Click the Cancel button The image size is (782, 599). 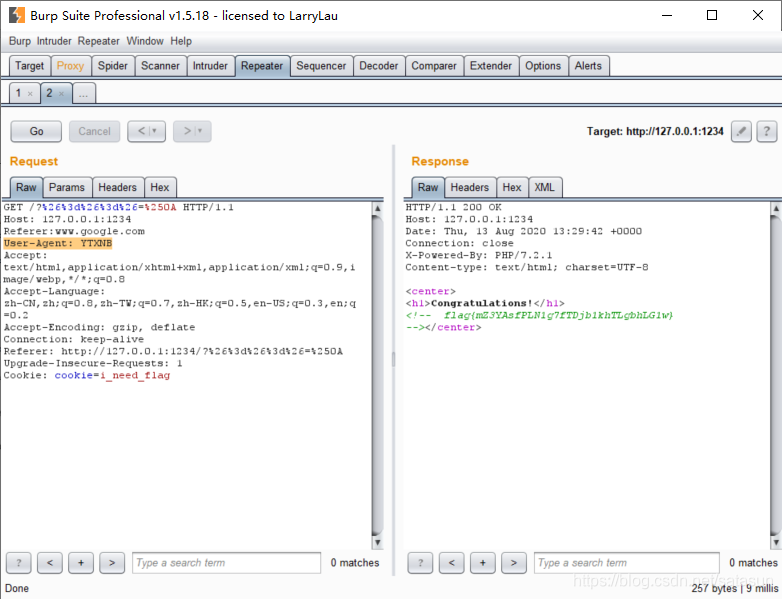[94, 132]
